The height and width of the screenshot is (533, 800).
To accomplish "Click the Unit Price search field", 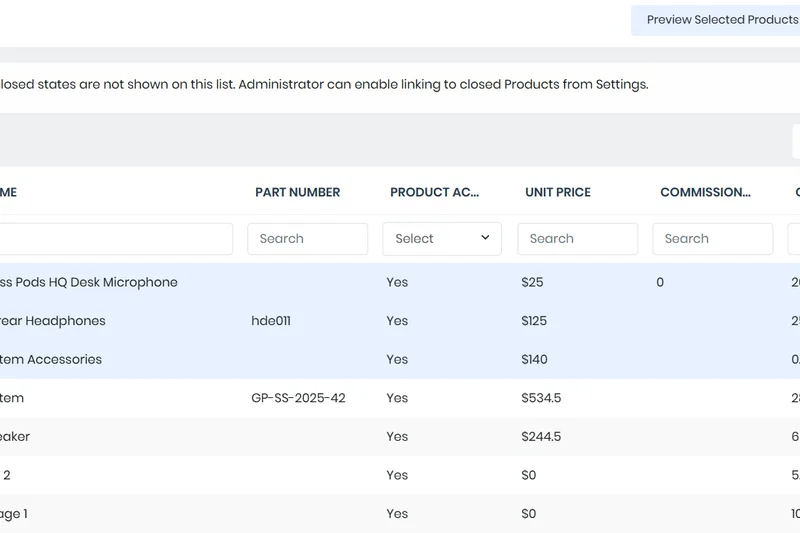I will click(578, 239).
